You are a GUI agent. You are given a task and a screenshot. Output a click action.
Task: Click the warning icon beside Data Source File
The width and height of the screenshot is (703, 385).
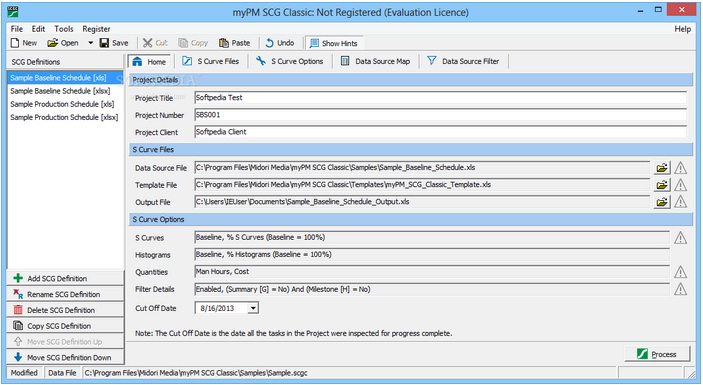point(681,168)
